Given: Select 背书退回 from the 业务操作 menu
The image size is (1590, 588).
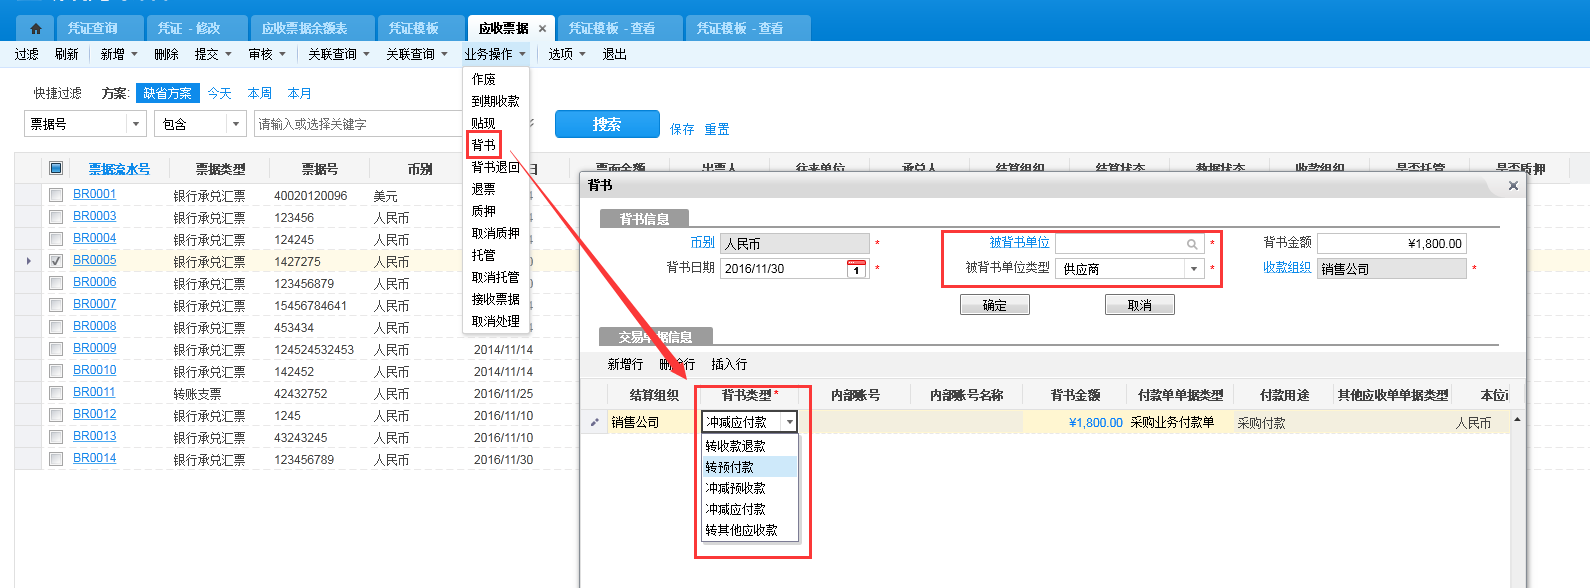Looking at the screenshot, I should click(495, 167).
